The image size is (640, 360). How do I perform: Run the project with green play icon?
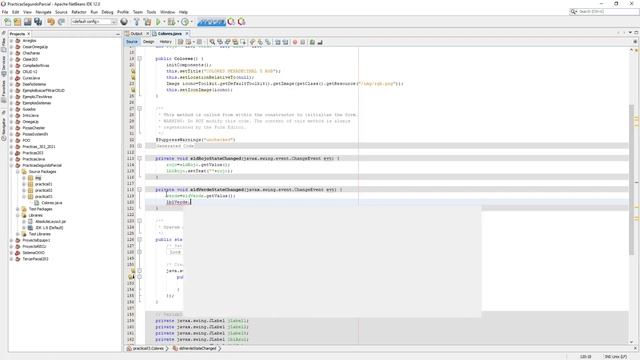pos(158,22)
